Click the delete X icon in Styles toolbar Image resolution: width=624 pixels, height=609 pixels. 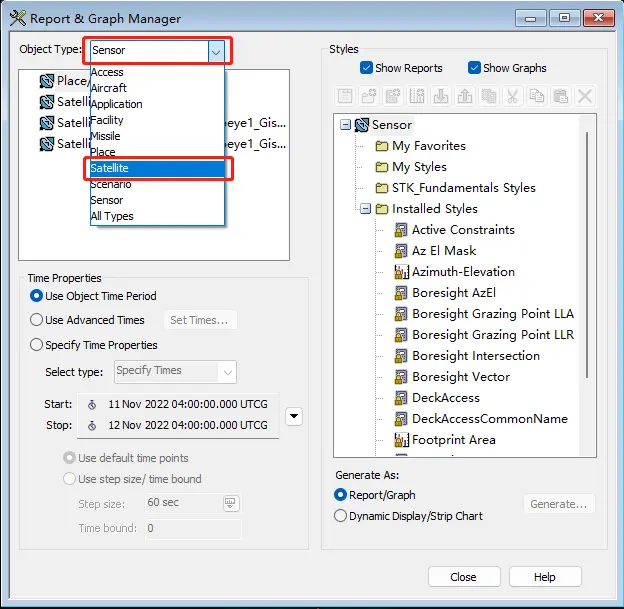(x=585, y=97)
